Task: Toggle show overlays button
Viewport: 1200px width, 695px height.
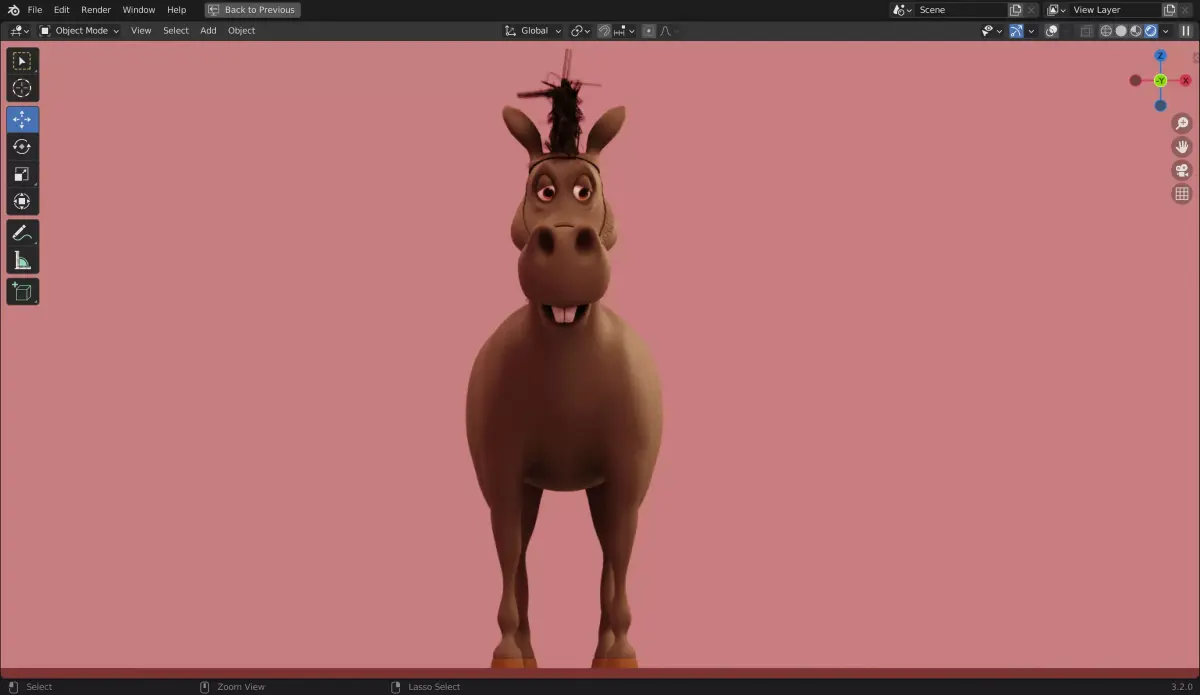Action: coord(1051,31)
